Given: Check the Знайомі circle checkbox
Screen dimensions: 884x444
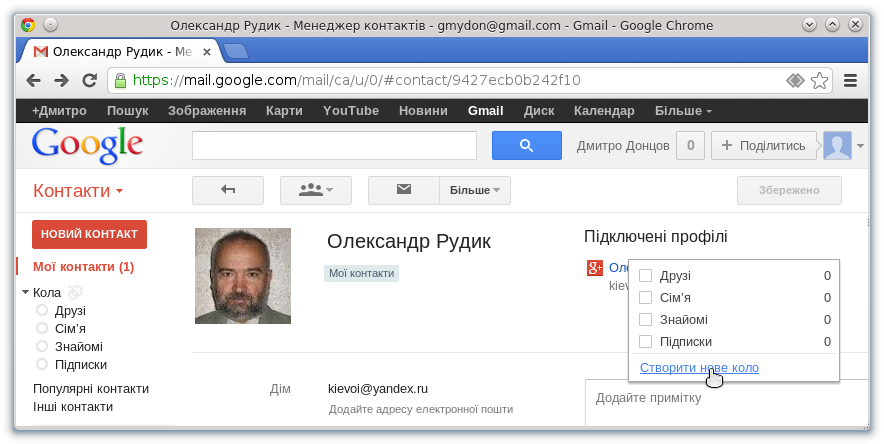Looking at the screenshot, I should pyautogui.click(x=645, y=319).
